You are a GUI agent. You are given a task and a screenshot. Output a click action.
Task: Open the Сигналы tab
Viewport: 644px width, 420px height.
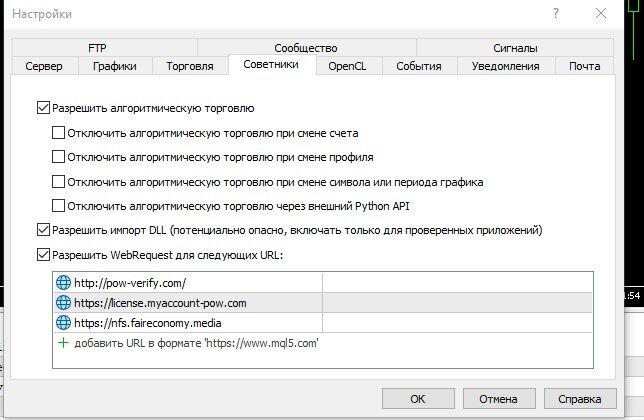coord(515,48)
